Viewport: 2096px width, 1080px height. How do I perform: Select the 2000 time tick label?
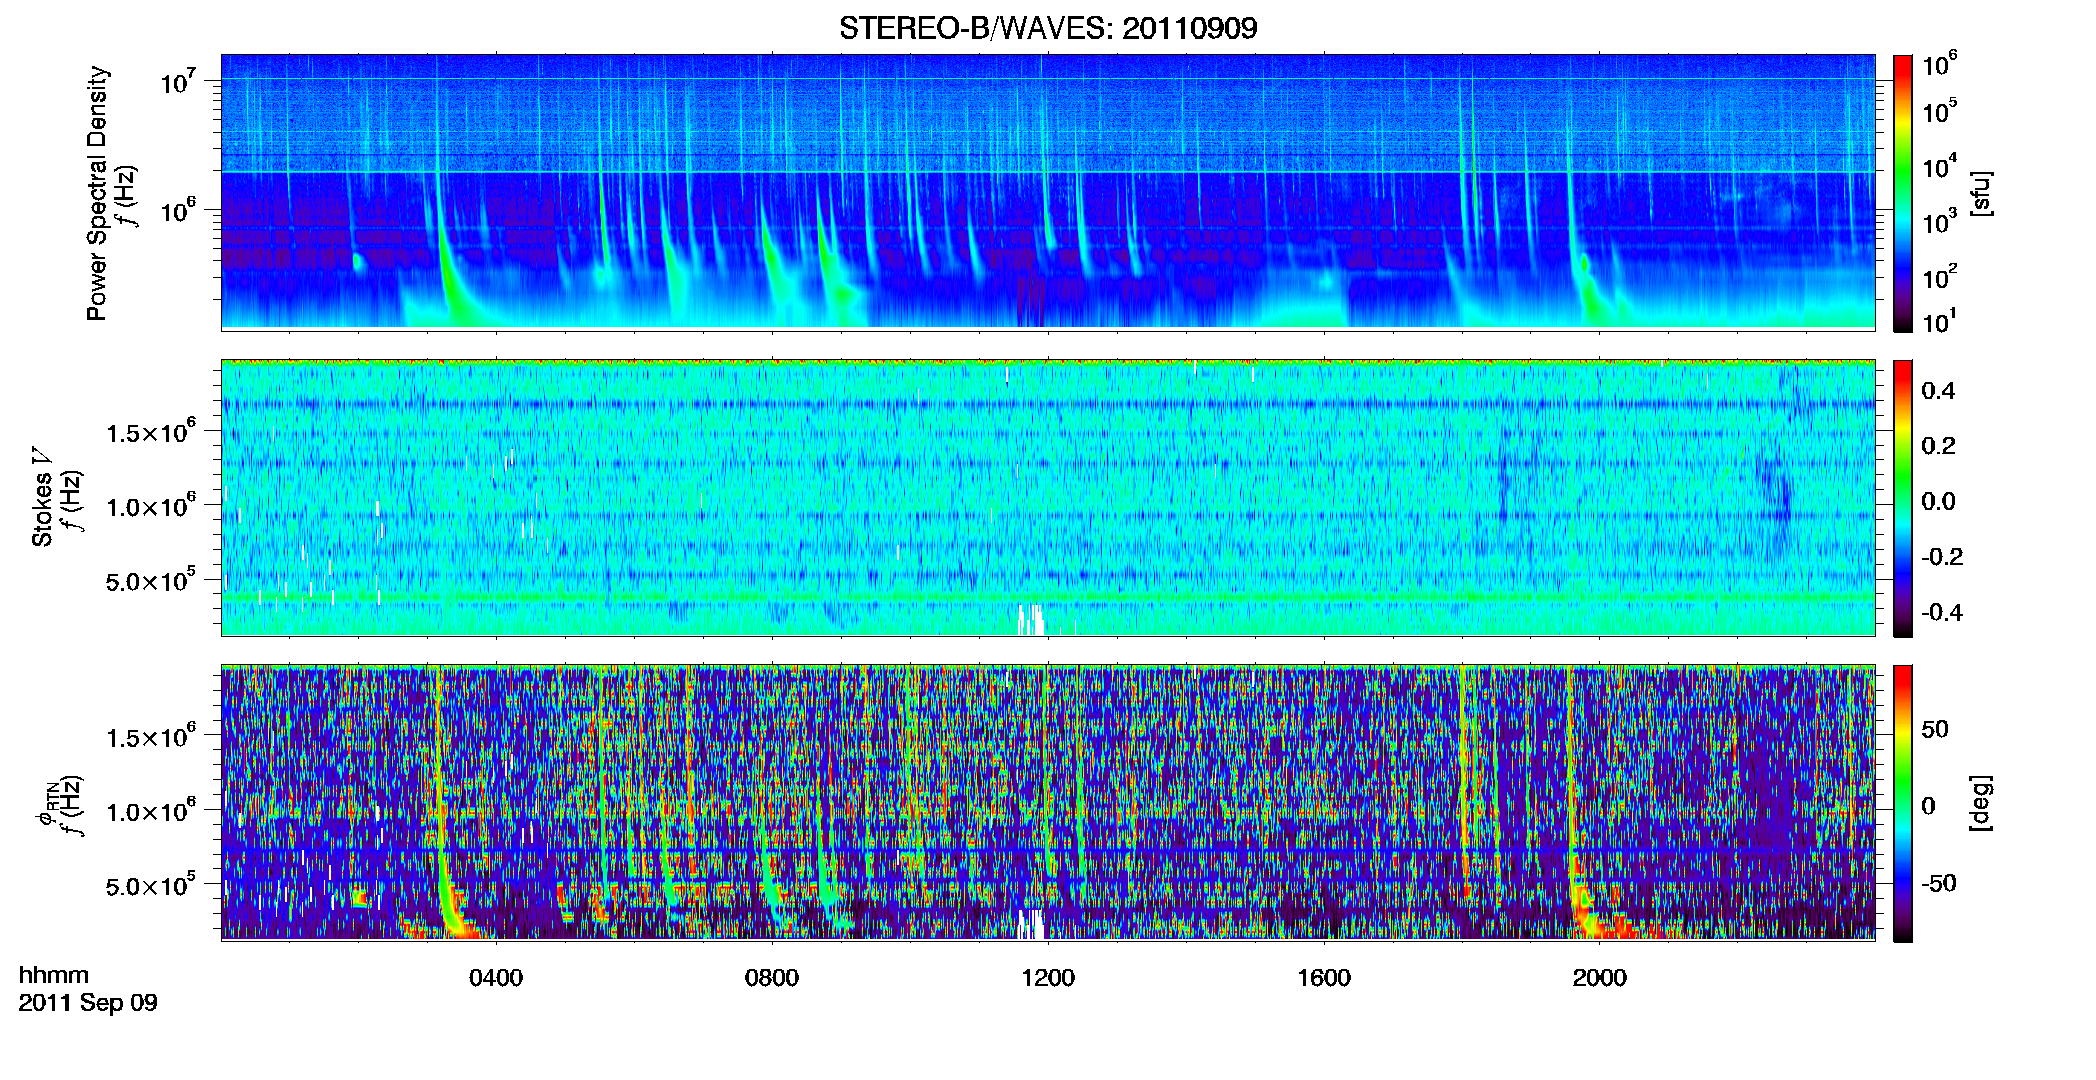1600,978
